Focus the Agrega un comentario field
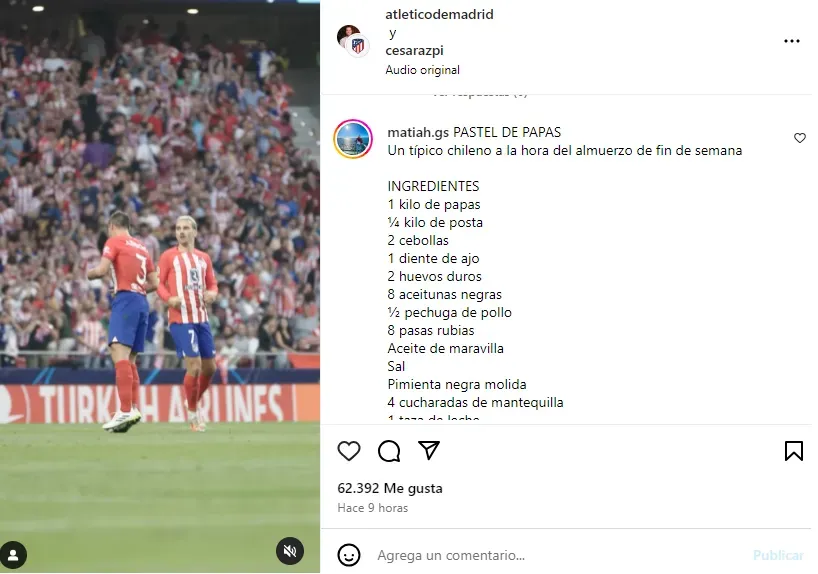818x574 pixels. (558, 555)
